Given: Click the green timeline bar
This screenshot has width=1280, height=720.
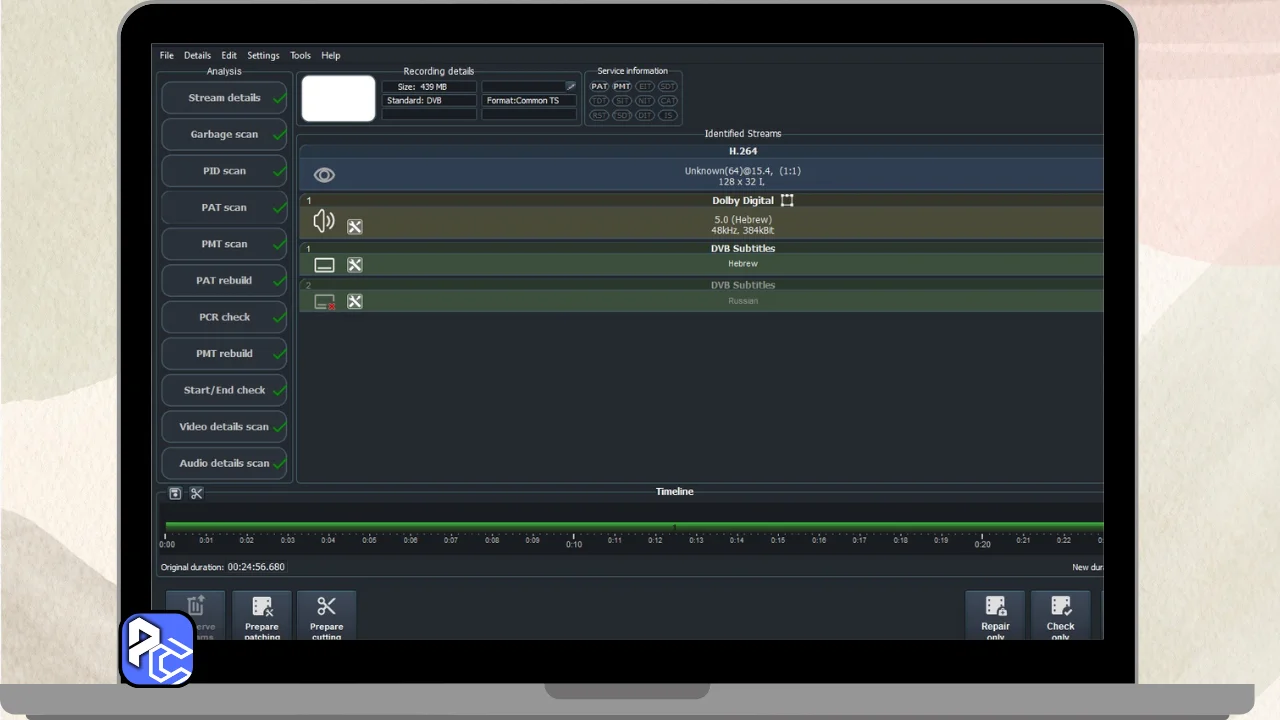Looking at the screenshot, I should coord(634,526).
